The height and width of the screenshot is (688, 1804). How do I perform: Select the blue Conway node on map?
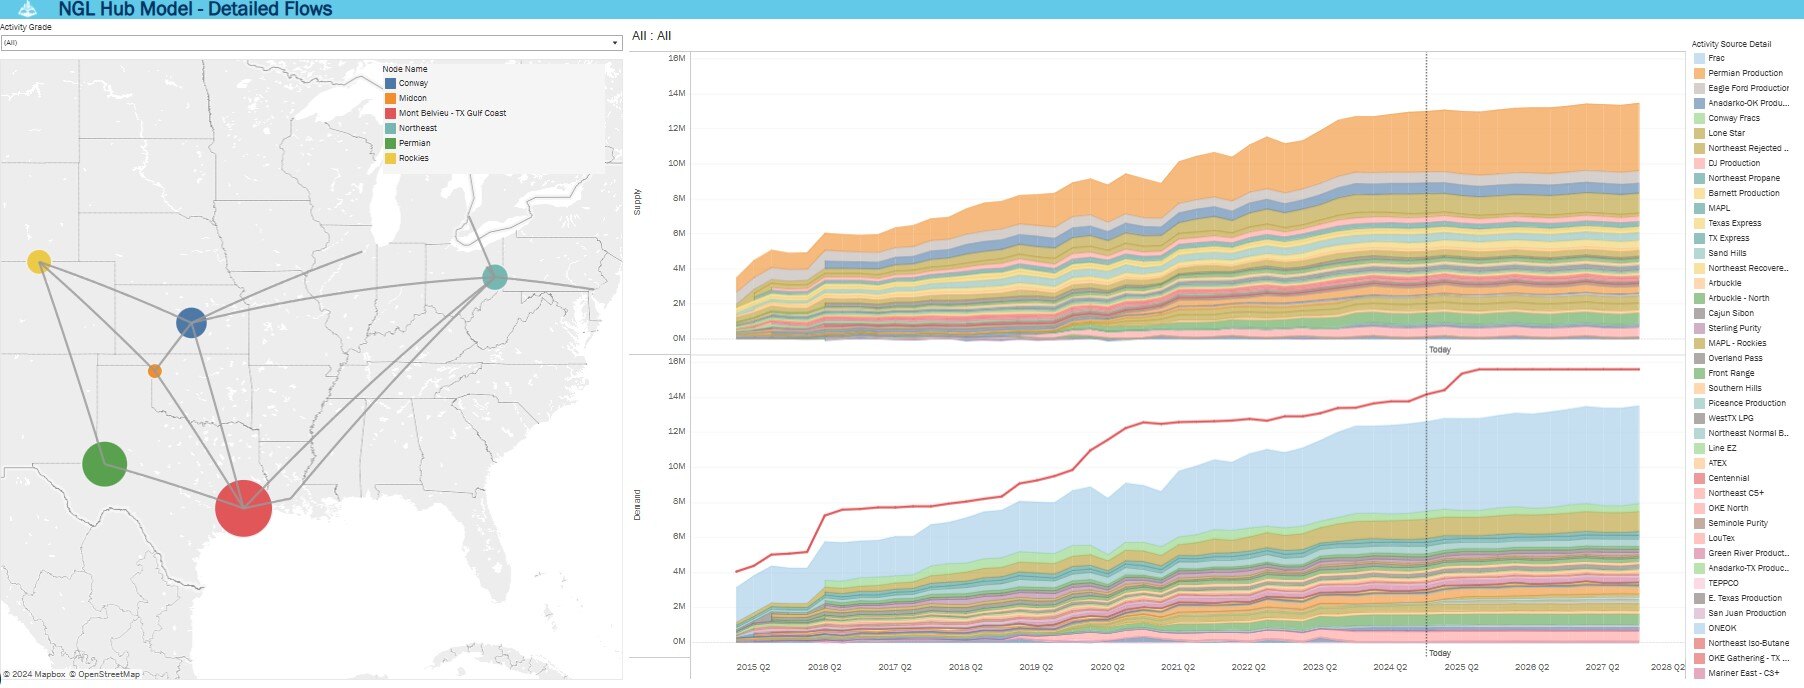pos(191,323)
